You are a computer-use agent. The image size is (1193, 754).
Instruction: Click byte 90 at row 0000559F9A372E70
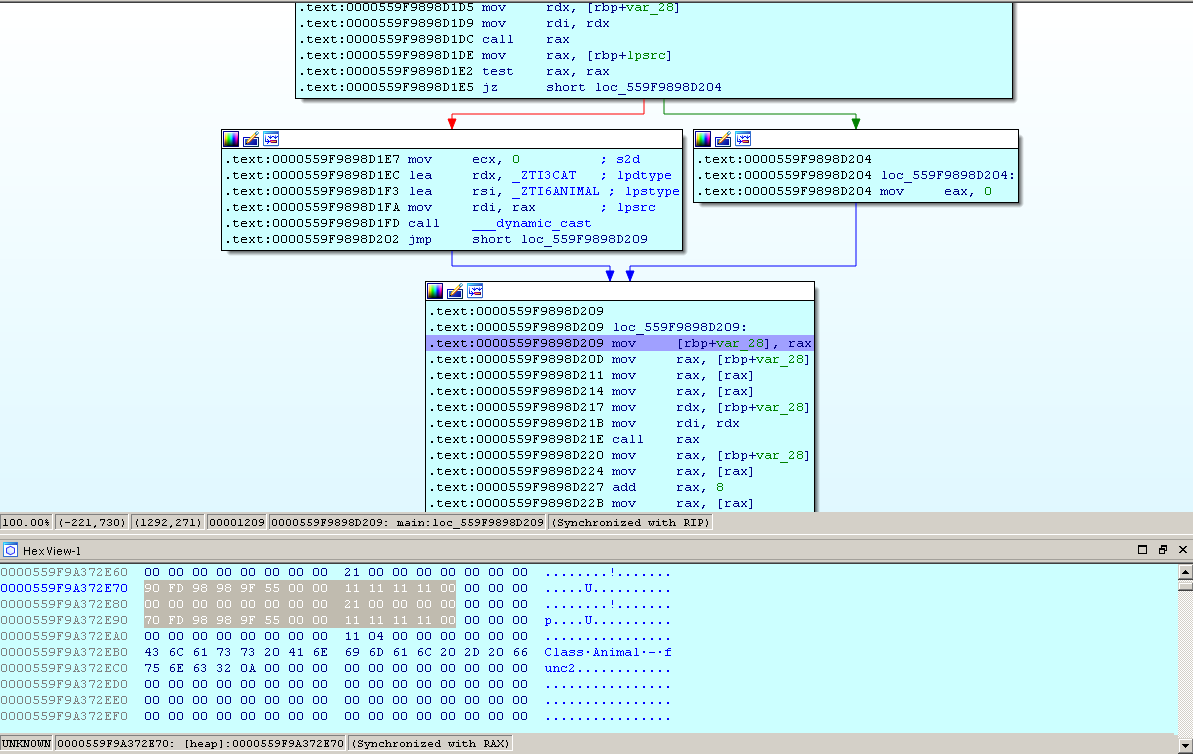click(x=152, y=588)
